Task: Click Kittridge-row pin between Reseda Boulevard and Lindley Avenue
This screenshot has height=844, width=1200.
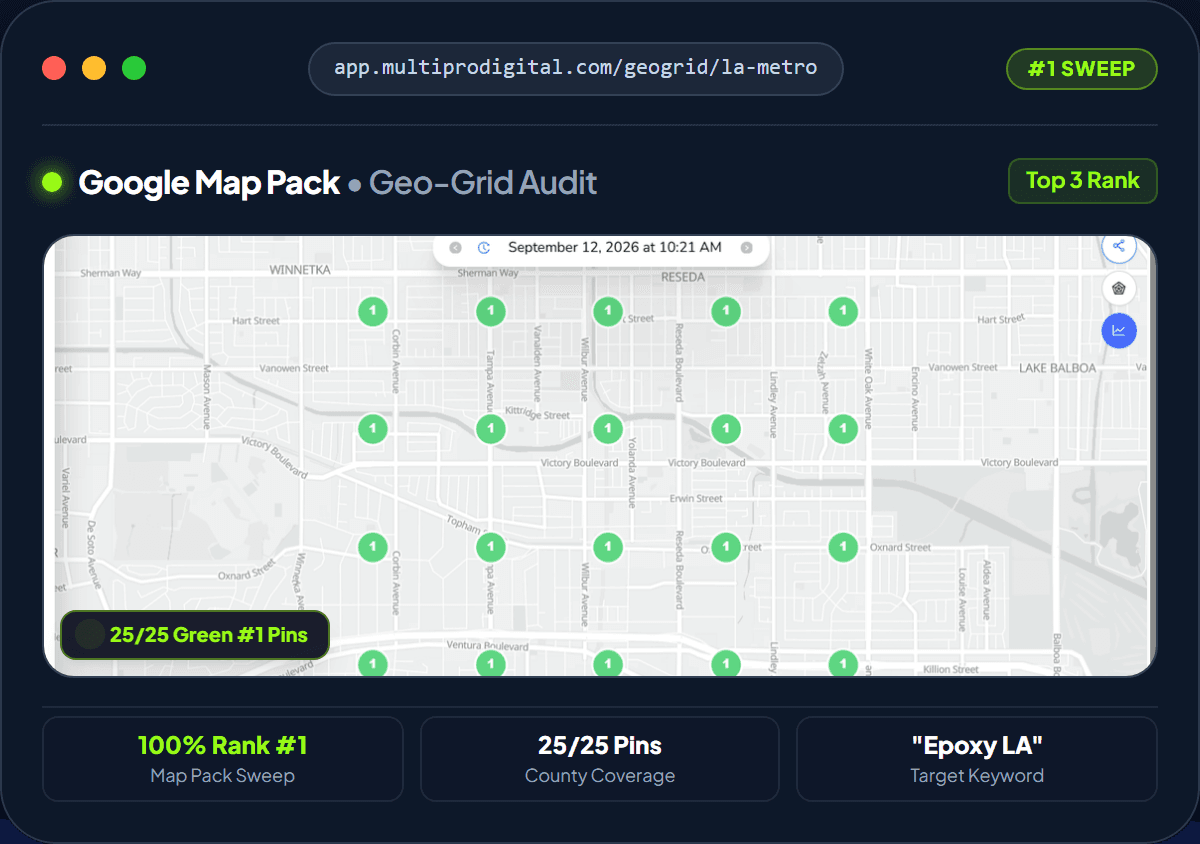Action: coord(725,429)
